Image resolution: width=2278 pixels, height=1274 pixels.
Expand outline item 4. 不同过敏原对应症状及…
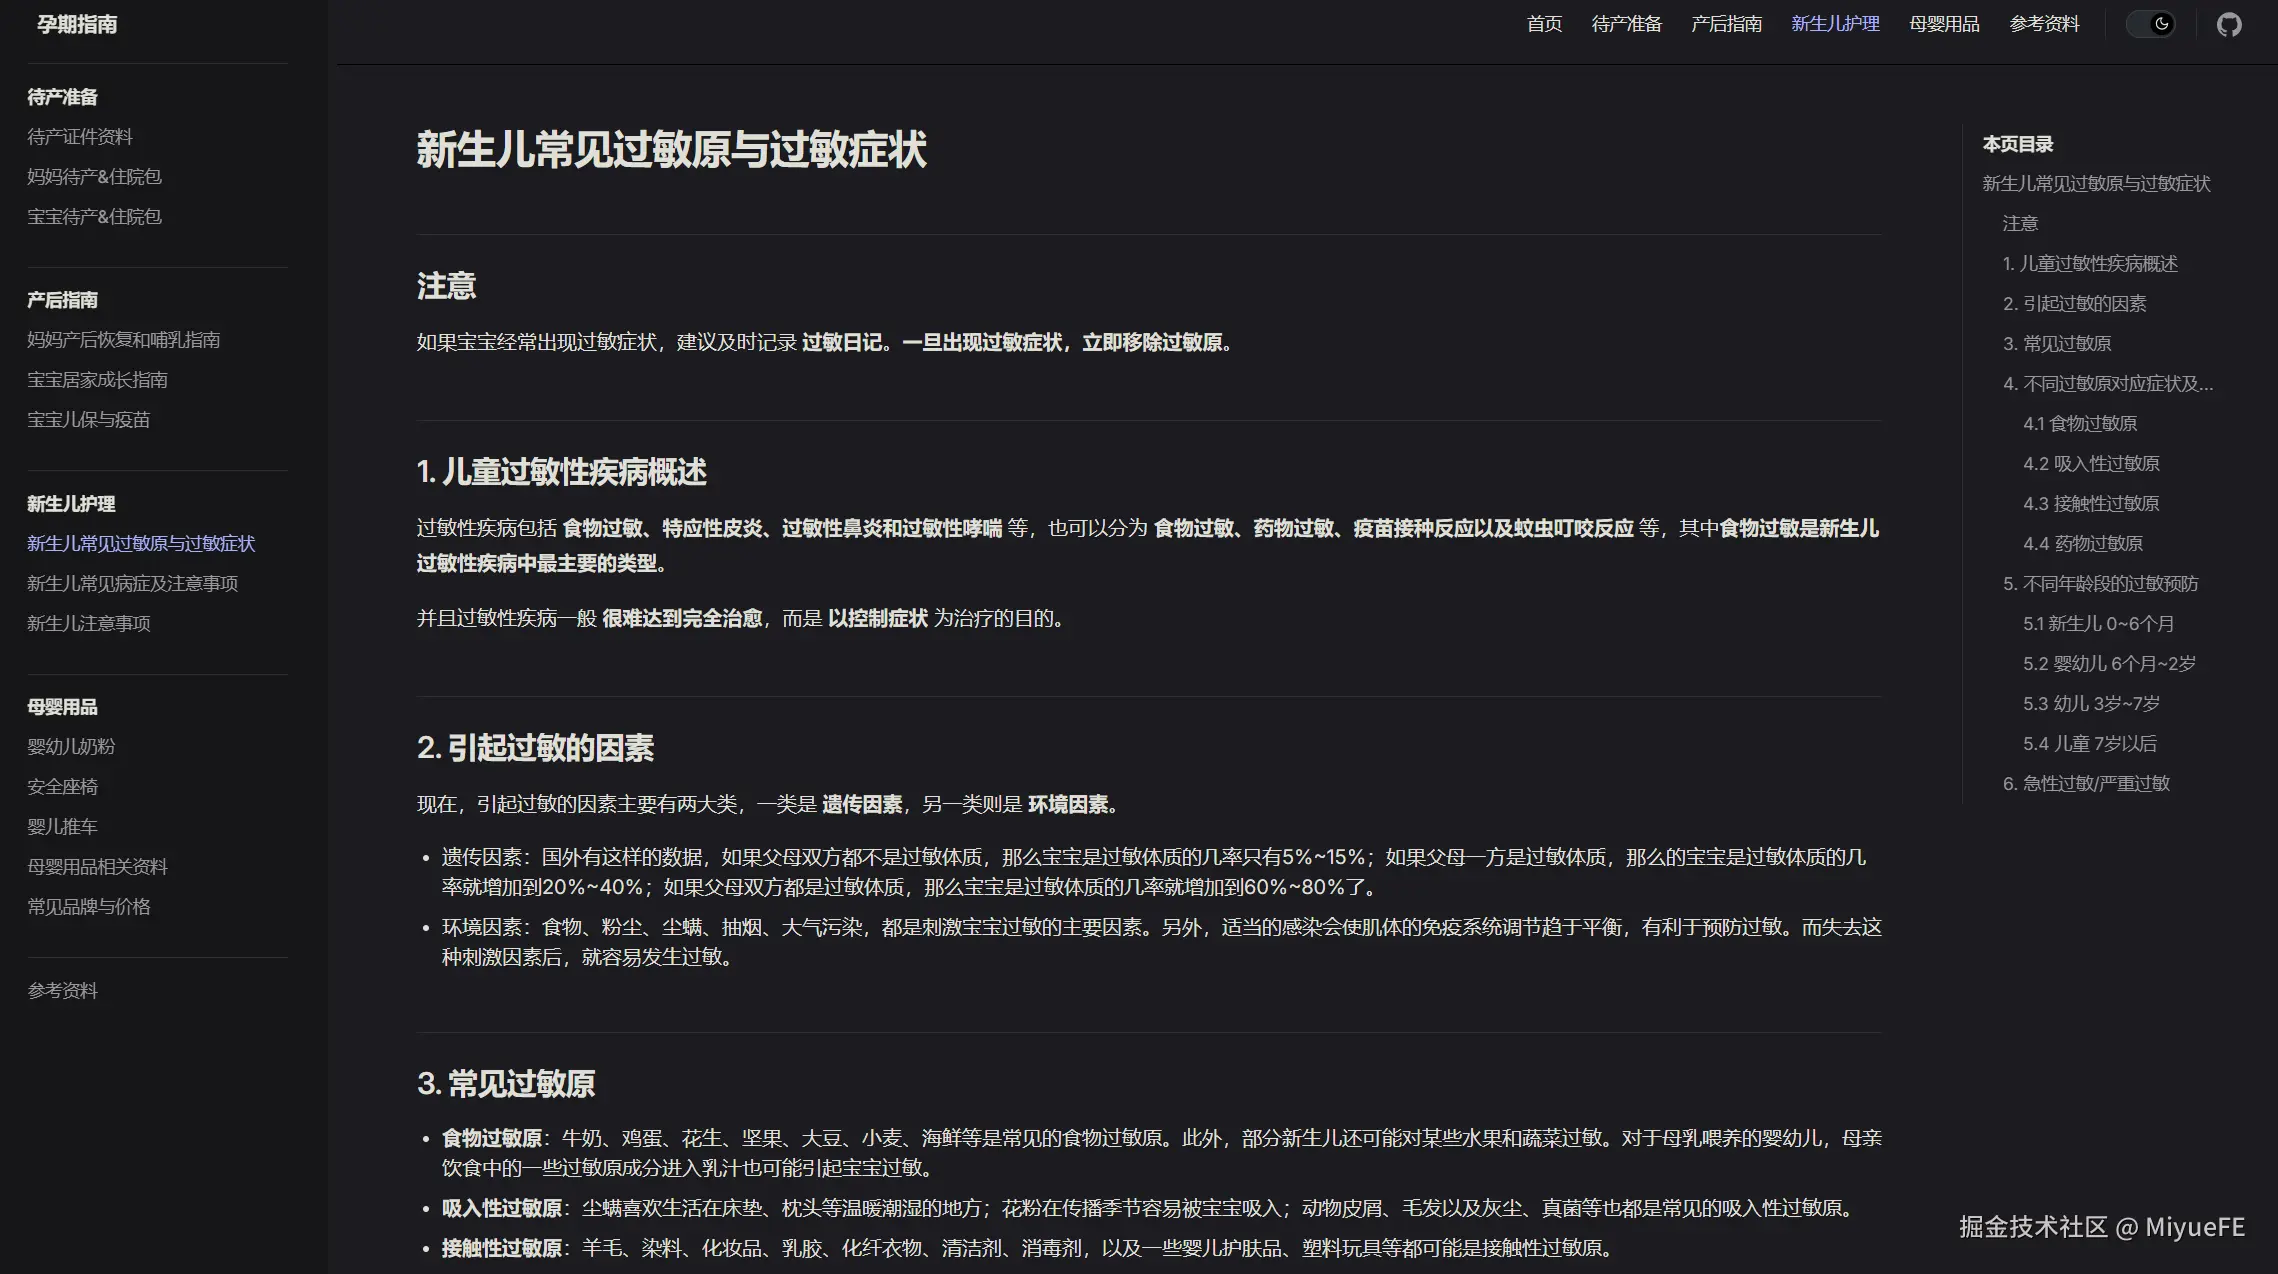(2108, 383)
